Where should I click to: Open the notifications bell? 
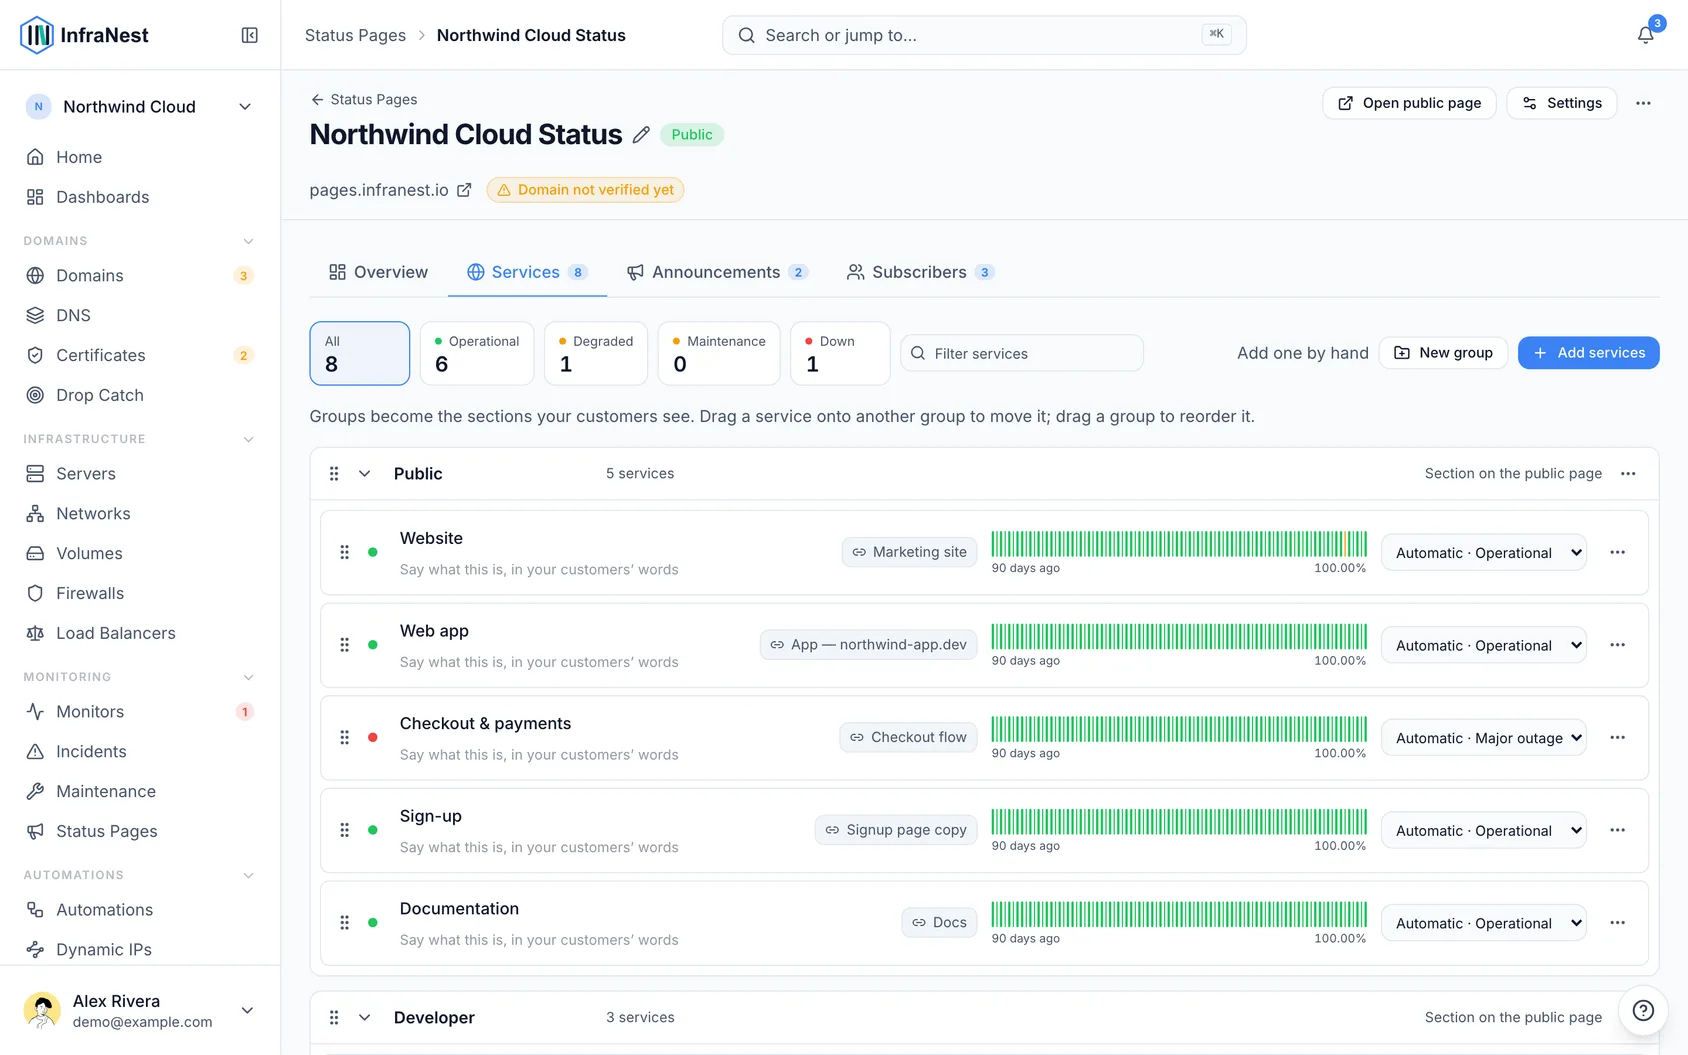click(x=1645, y=35)
